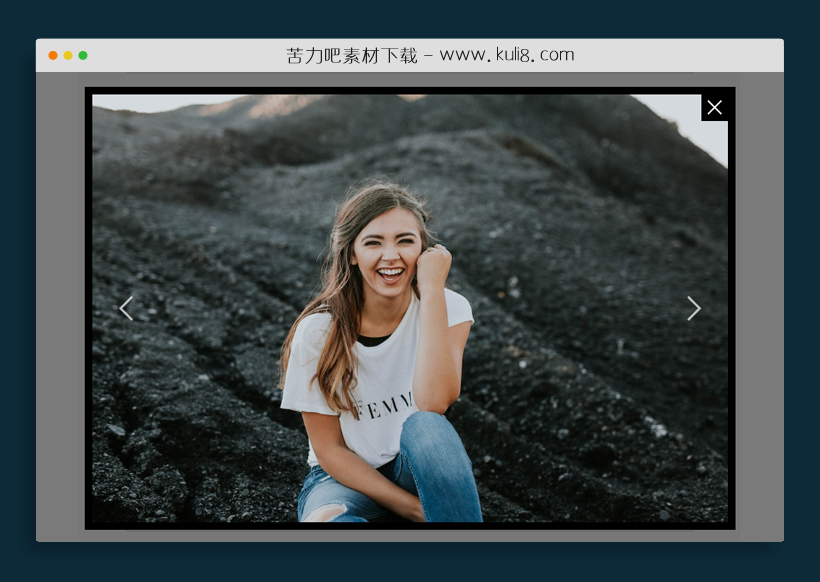
Task: Hit the green dot in title bar
Action: (83, 55)
